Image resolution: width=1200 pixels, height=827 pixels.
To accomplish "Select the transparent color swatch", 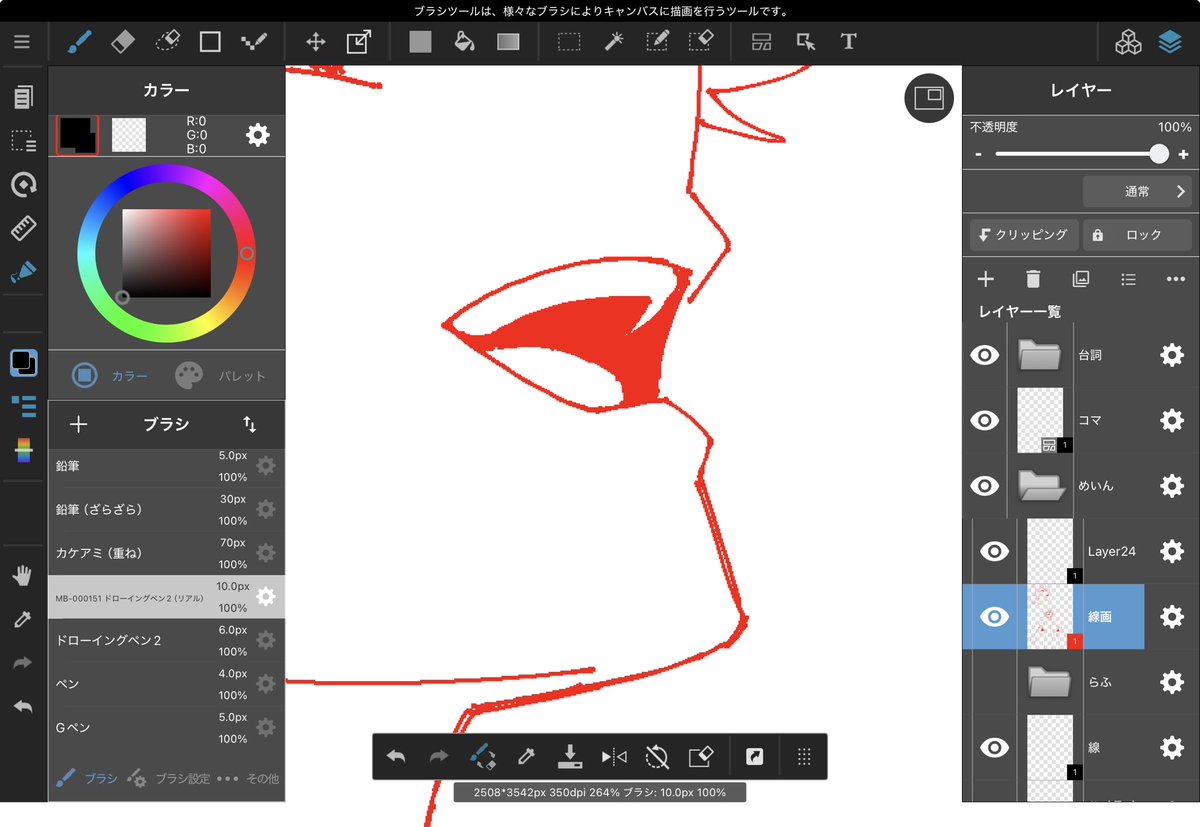I will click(x=129, y=135).
